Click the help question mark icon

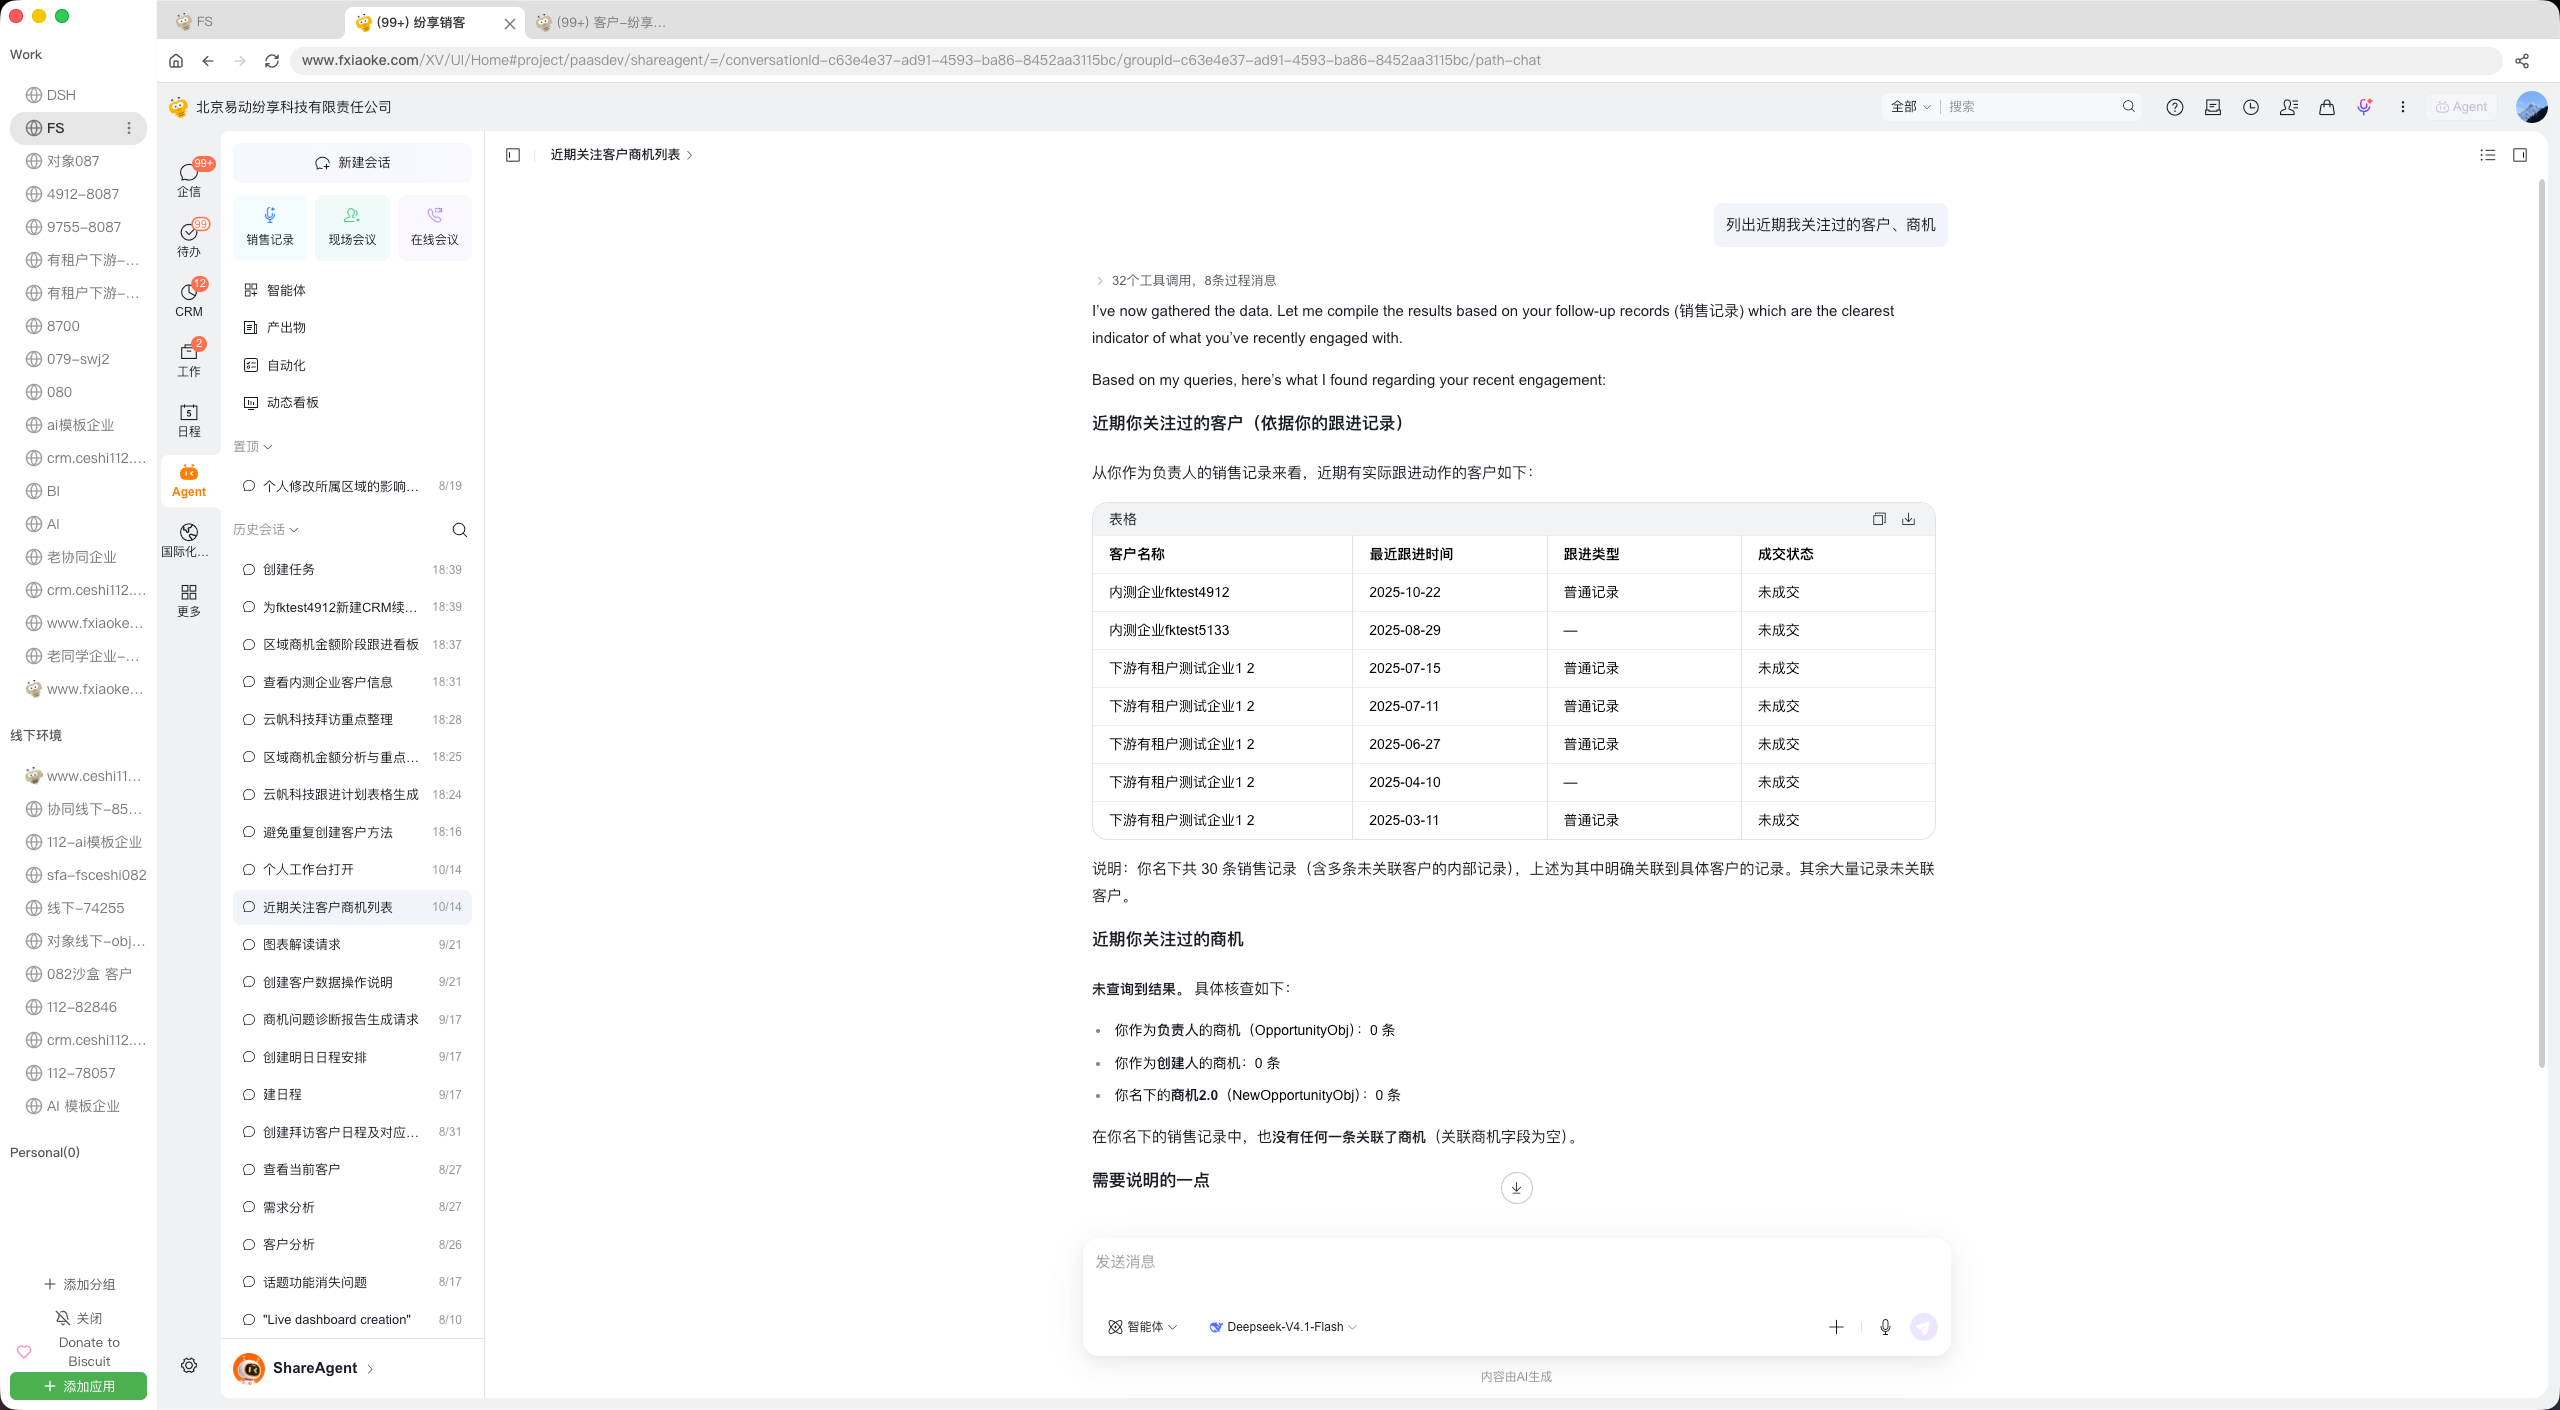tap(2175, 107)
